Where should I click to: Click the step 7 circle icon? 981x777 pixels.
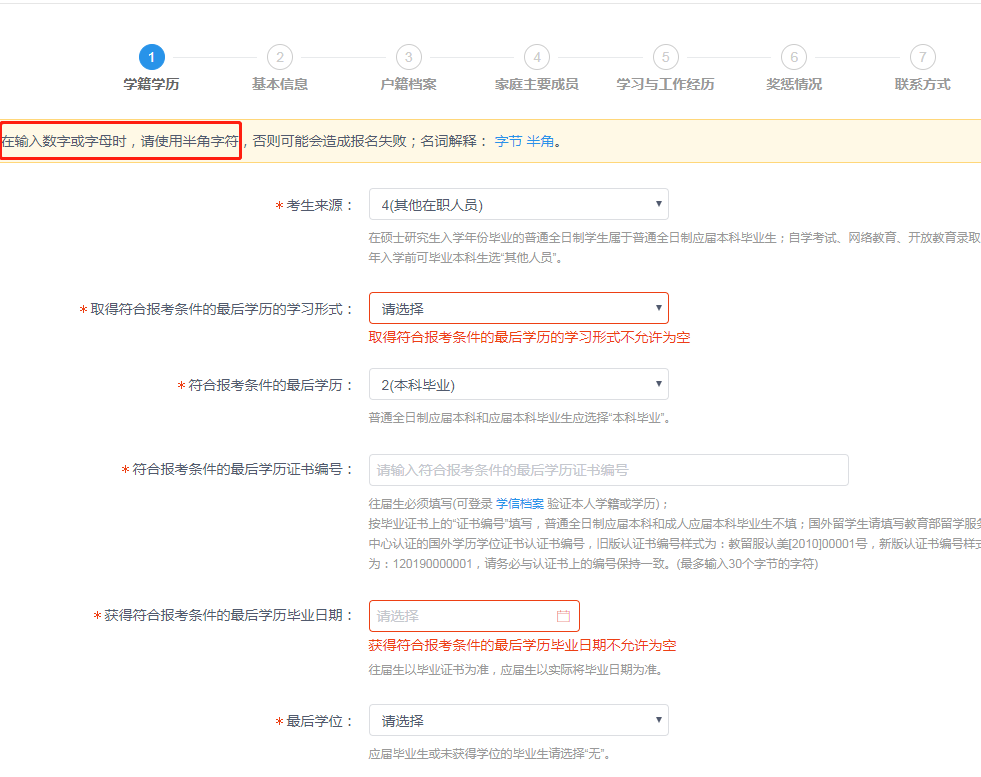point(922,57)
